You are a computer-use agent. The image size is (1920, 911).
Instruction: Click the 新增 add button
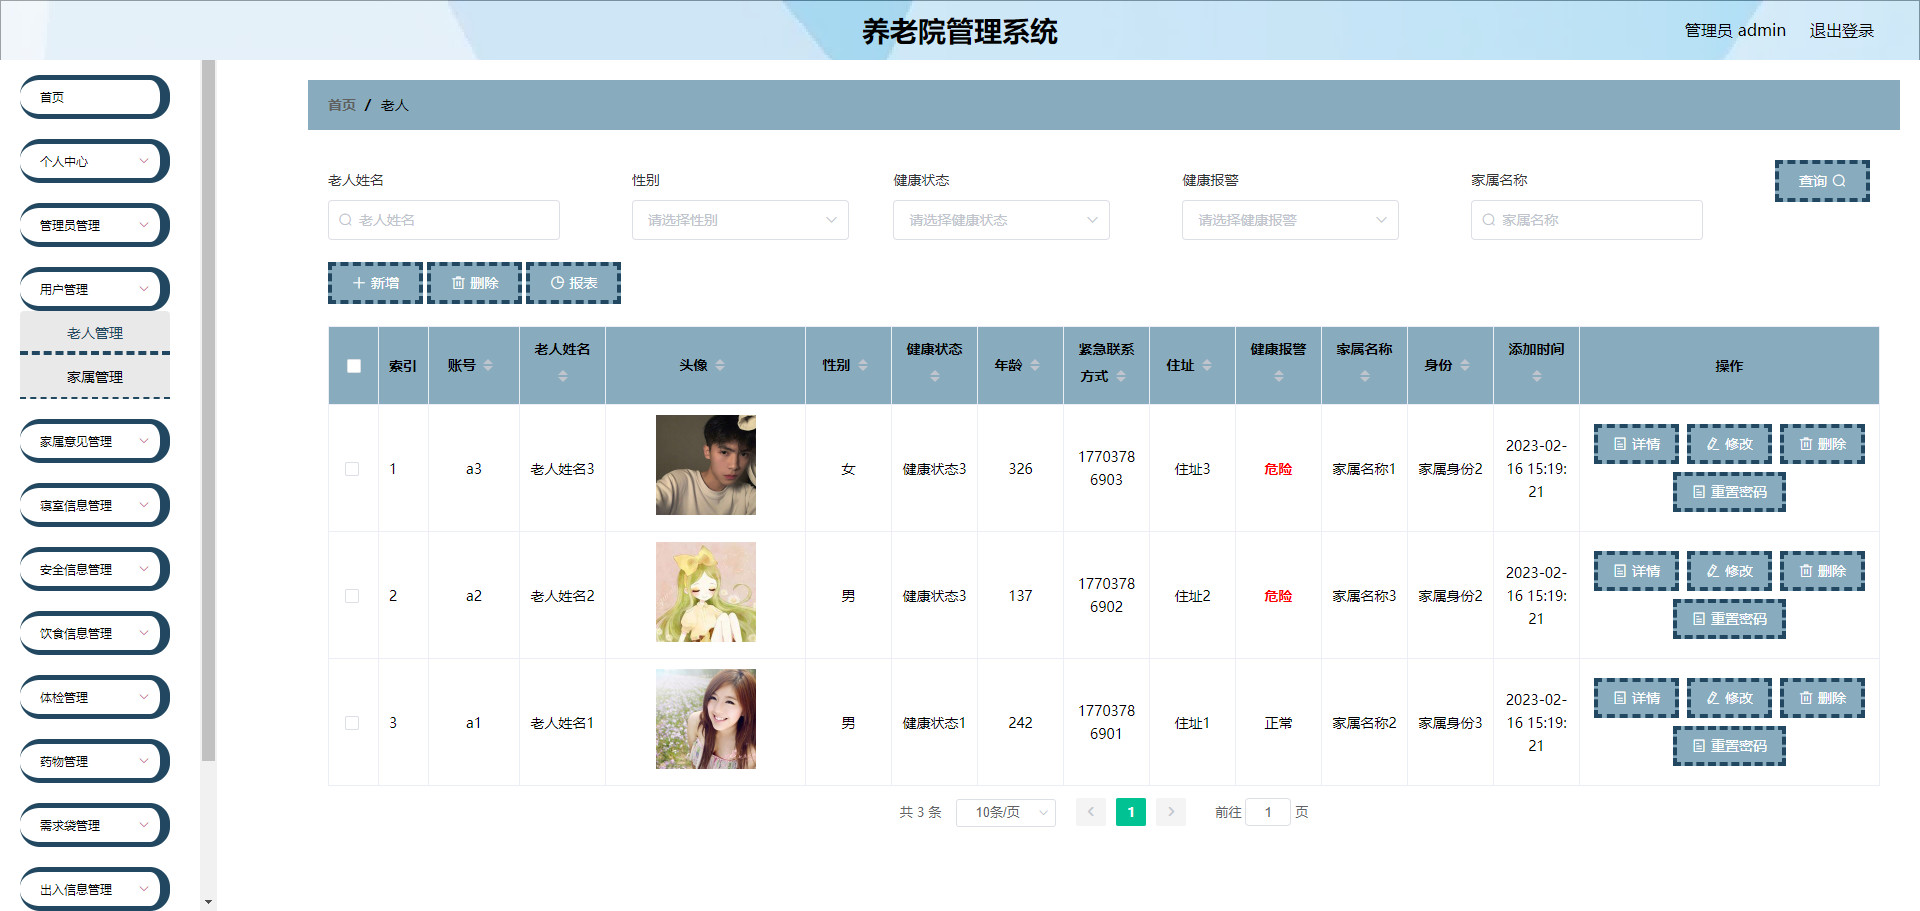[x=375, y=283]
